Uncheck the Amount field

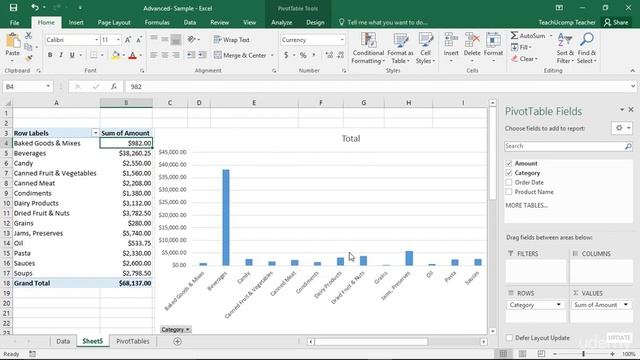pyautogui.click(x=509, y=163)
